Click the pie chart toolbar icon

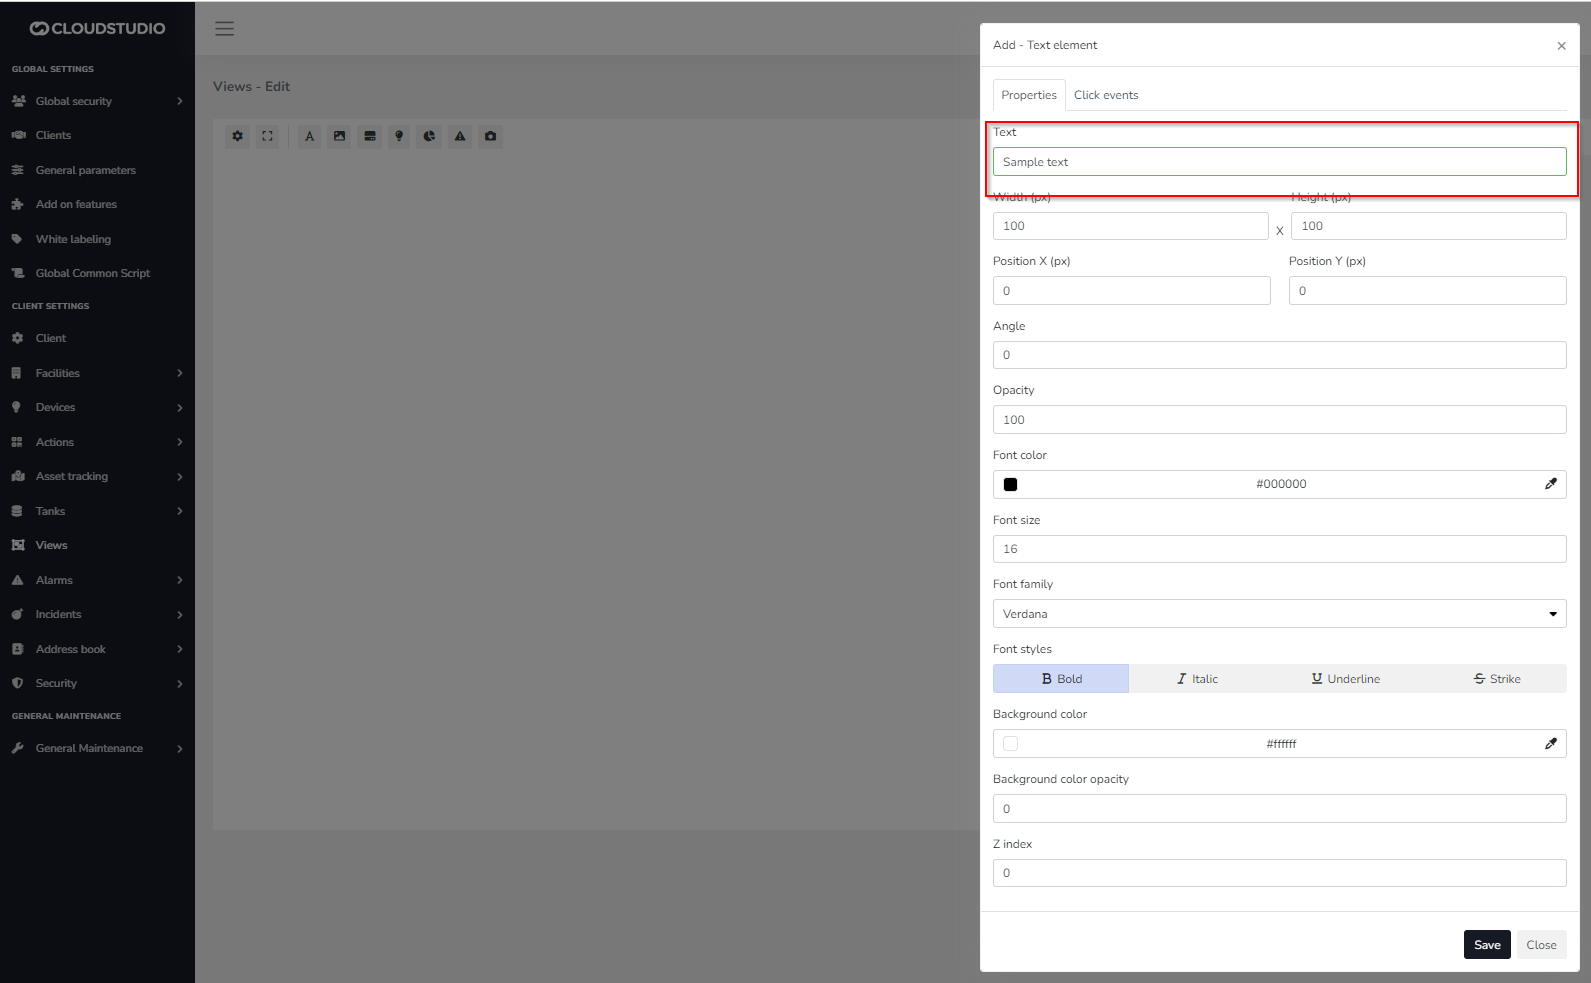[x=429, y=137]
